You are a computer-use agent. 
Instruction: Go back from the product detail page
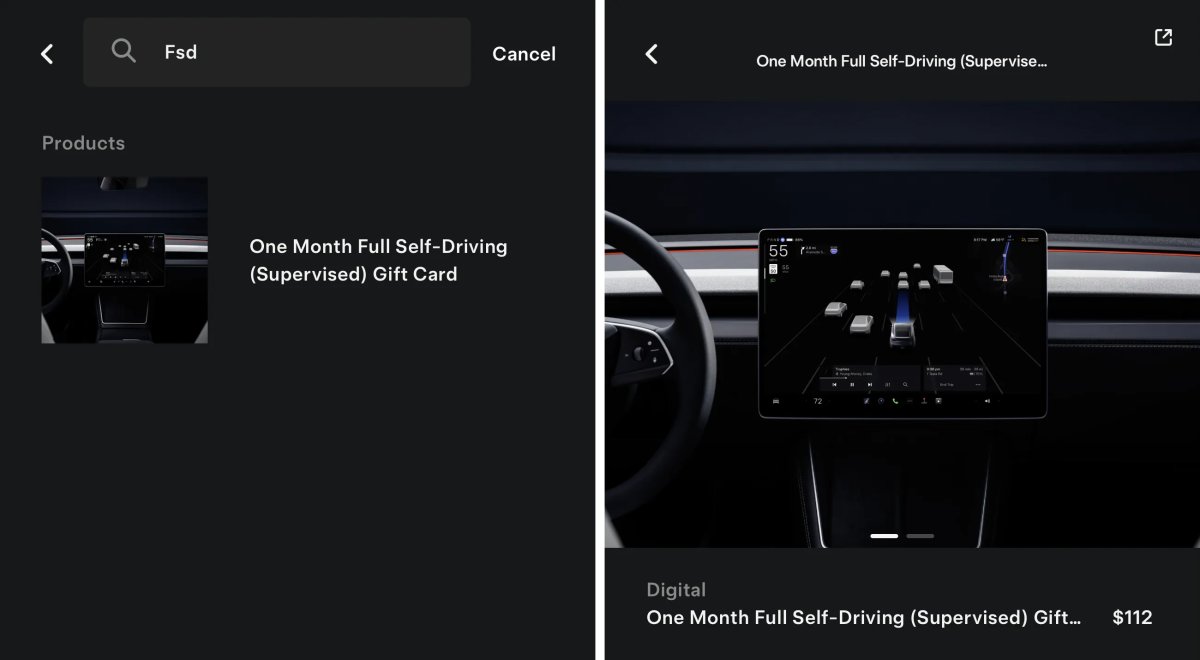[x=652, y=54]
